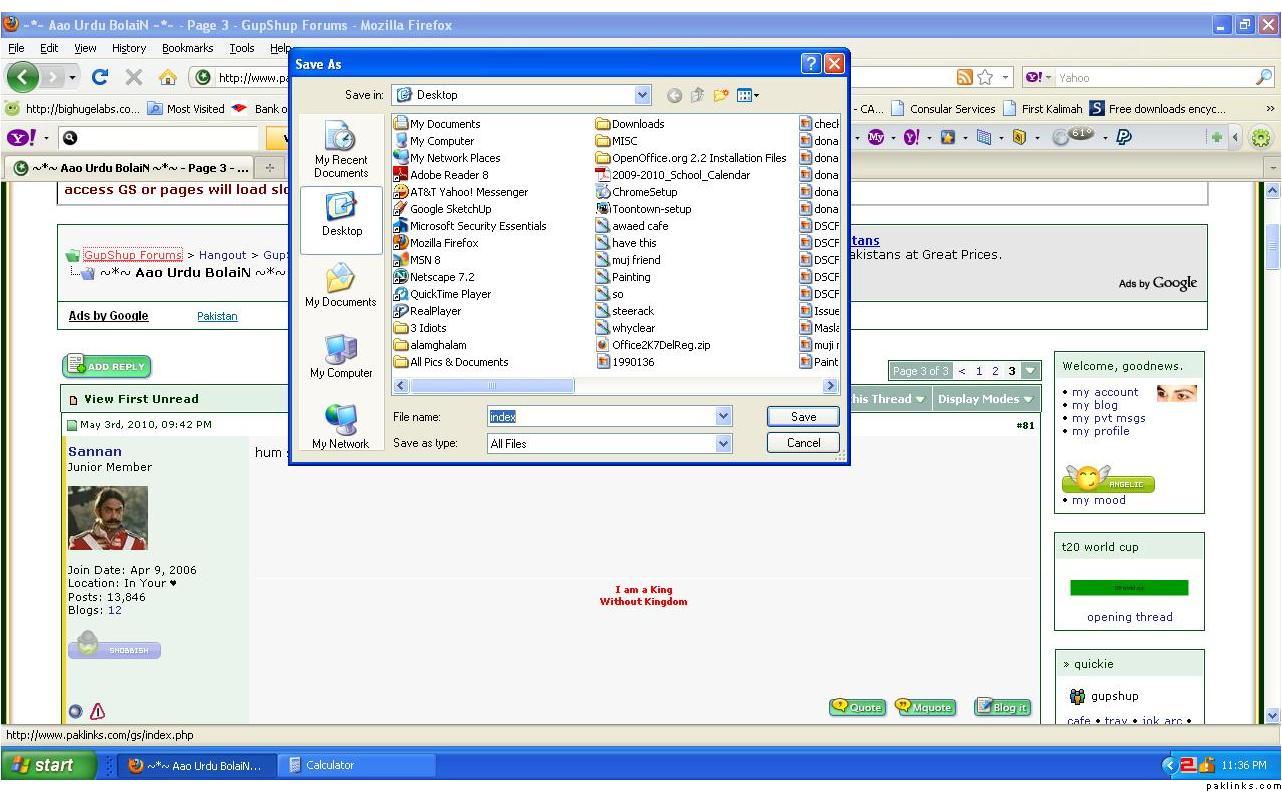Open the green gear toolbar settings
Image resolution: width=1282 pixels, height=792 pixels.
(1261, 138)
